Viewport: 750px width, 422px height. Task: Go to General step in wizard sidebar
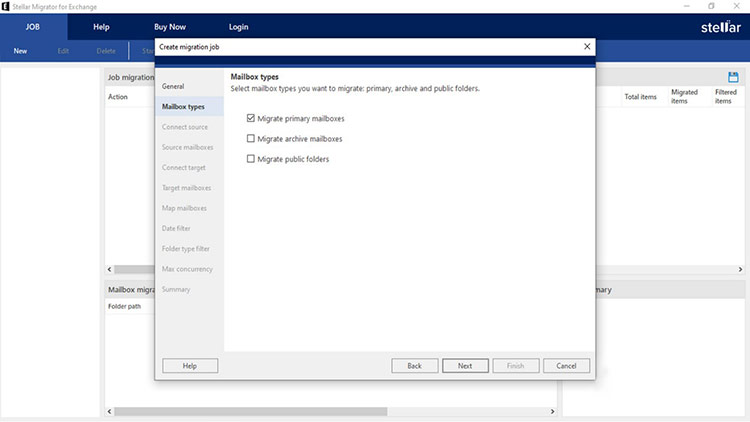tap(173, 87)
